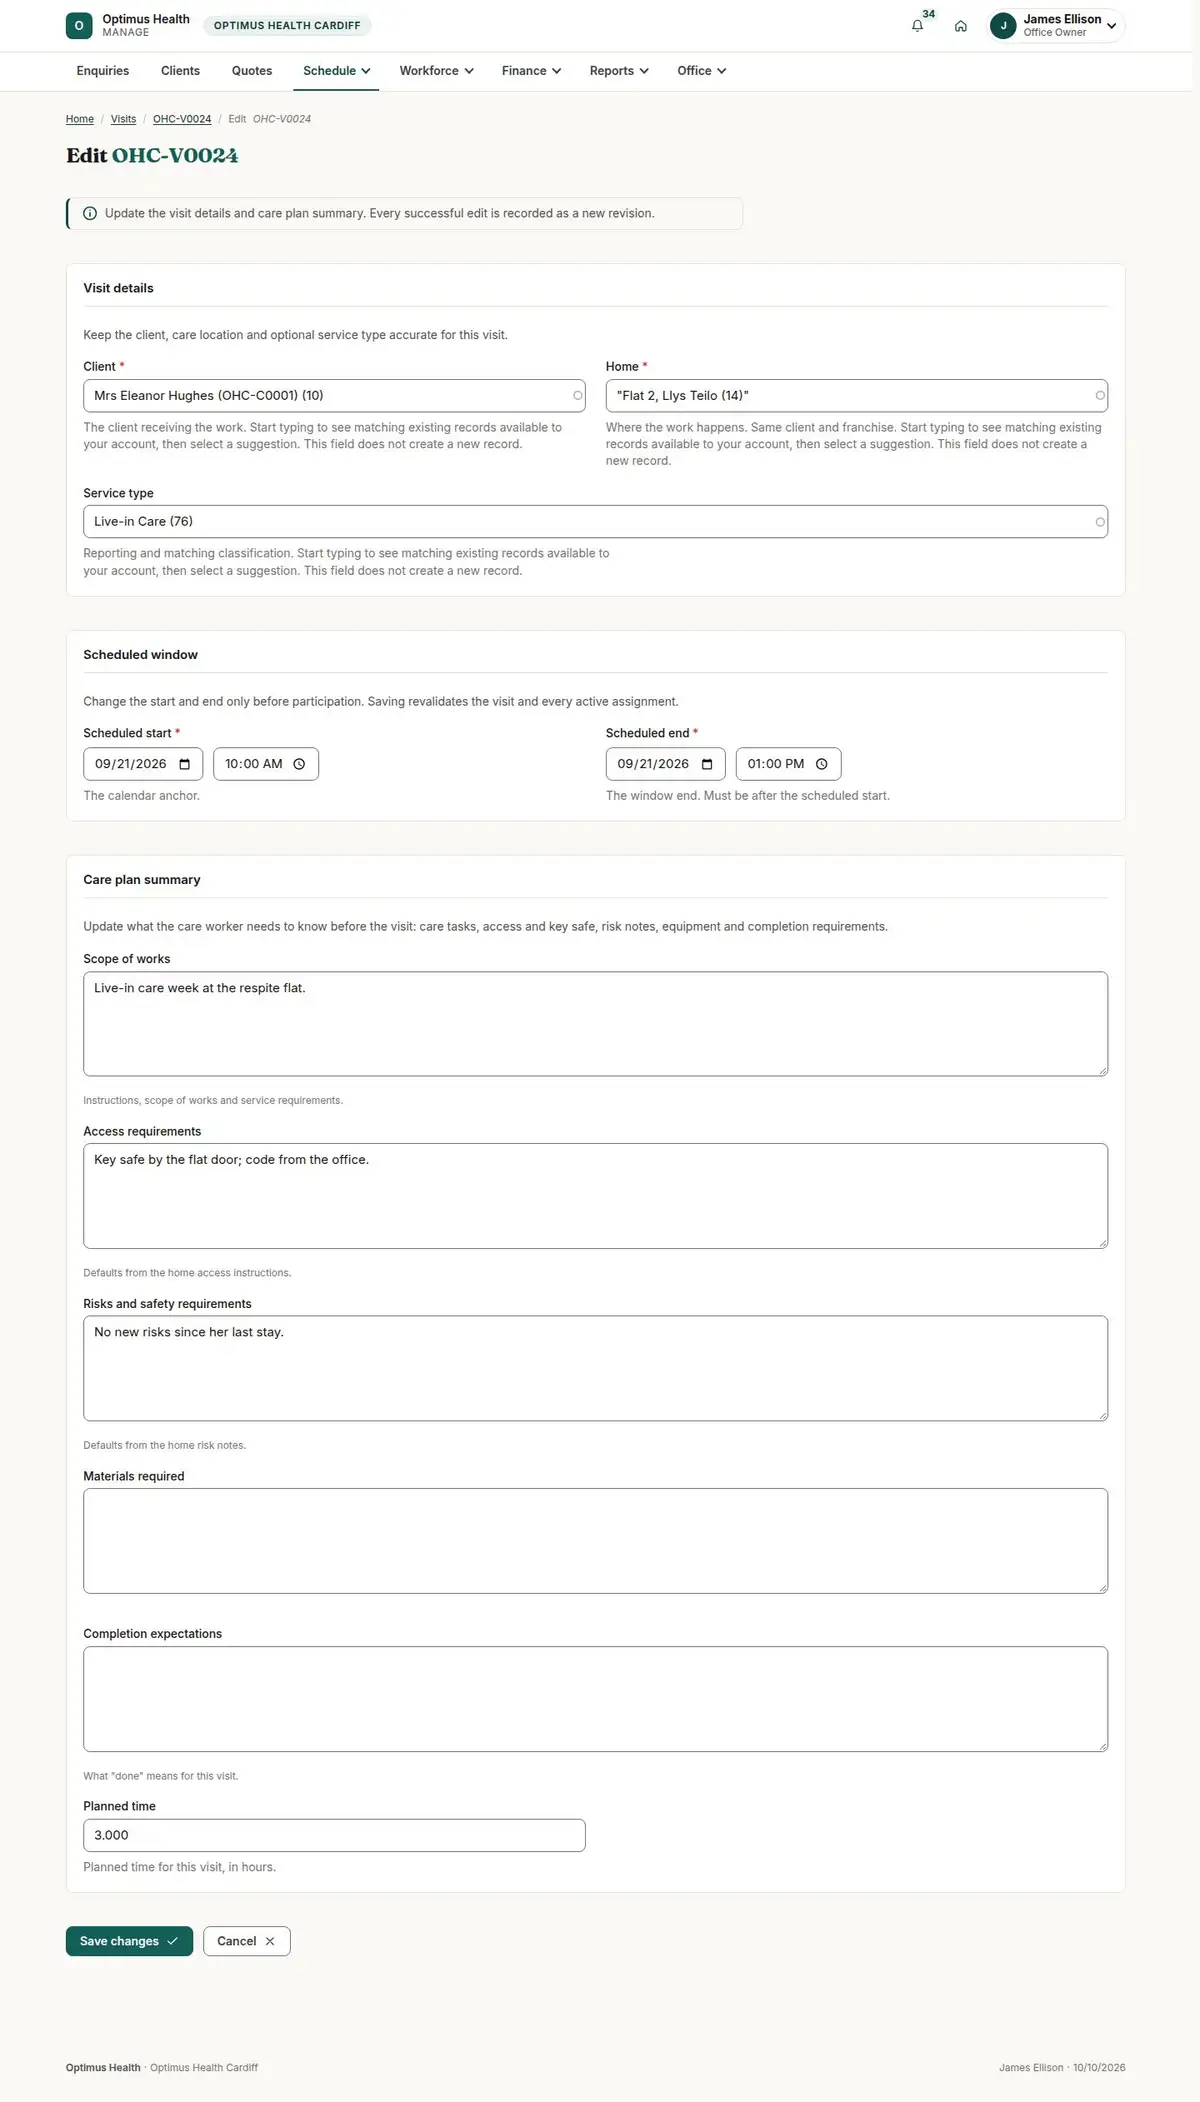Open the James Ellison account menu
Screen dimensions: 1200x2102
pyautogui.click(x=1055, y=26)
